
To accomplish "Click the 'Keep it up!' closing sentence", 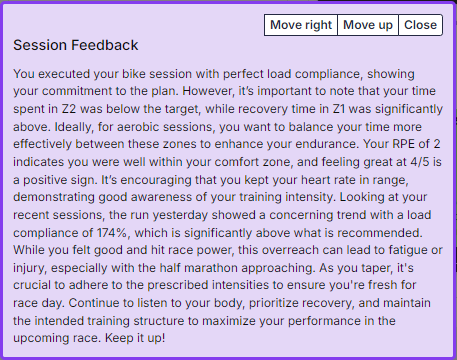I will [135, 338].
